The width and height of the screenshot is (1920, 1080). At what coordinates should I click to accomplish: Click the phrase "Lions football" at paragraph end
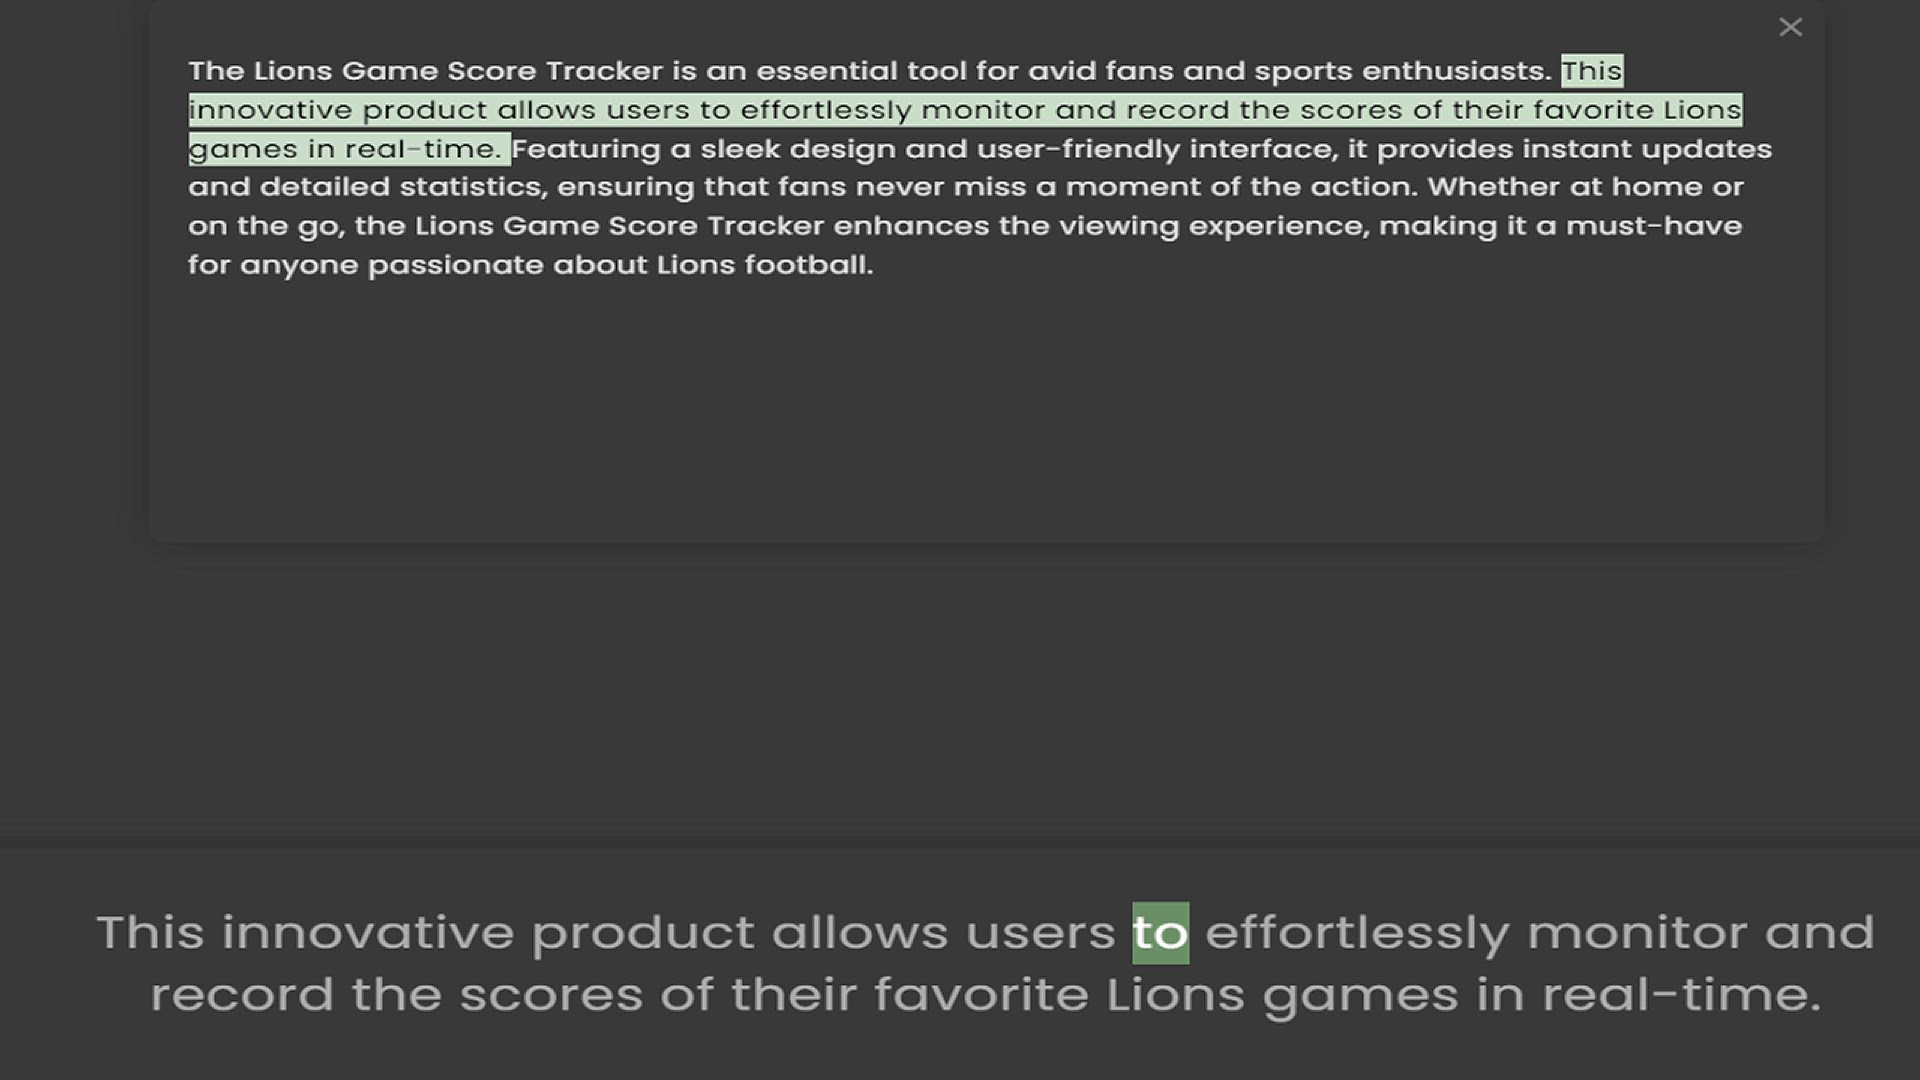763,264
